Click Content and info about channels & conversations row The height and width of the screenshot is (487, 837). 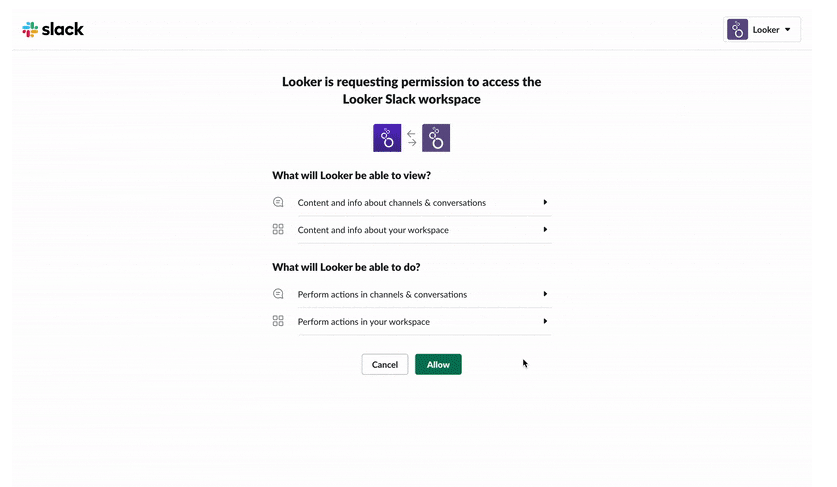tap(412, 202)
